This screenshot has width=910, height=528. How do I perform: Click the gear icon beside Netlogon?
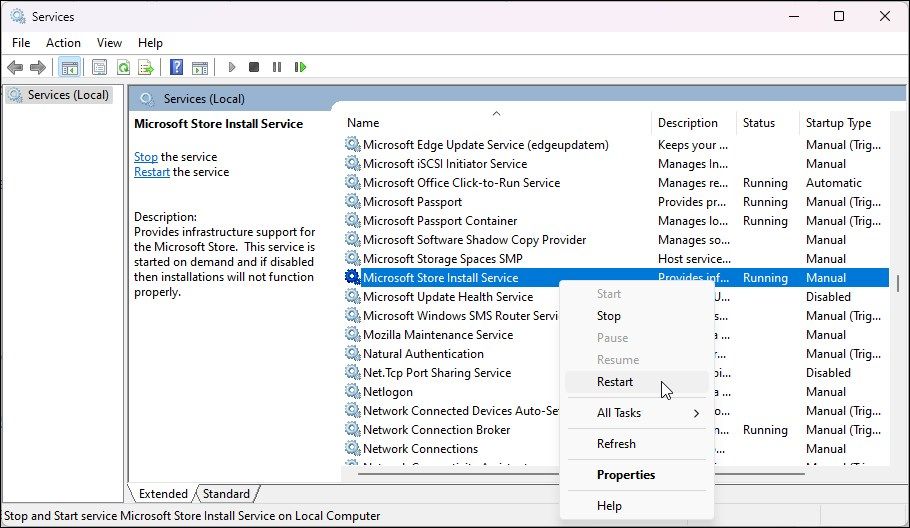coord(352,392)
